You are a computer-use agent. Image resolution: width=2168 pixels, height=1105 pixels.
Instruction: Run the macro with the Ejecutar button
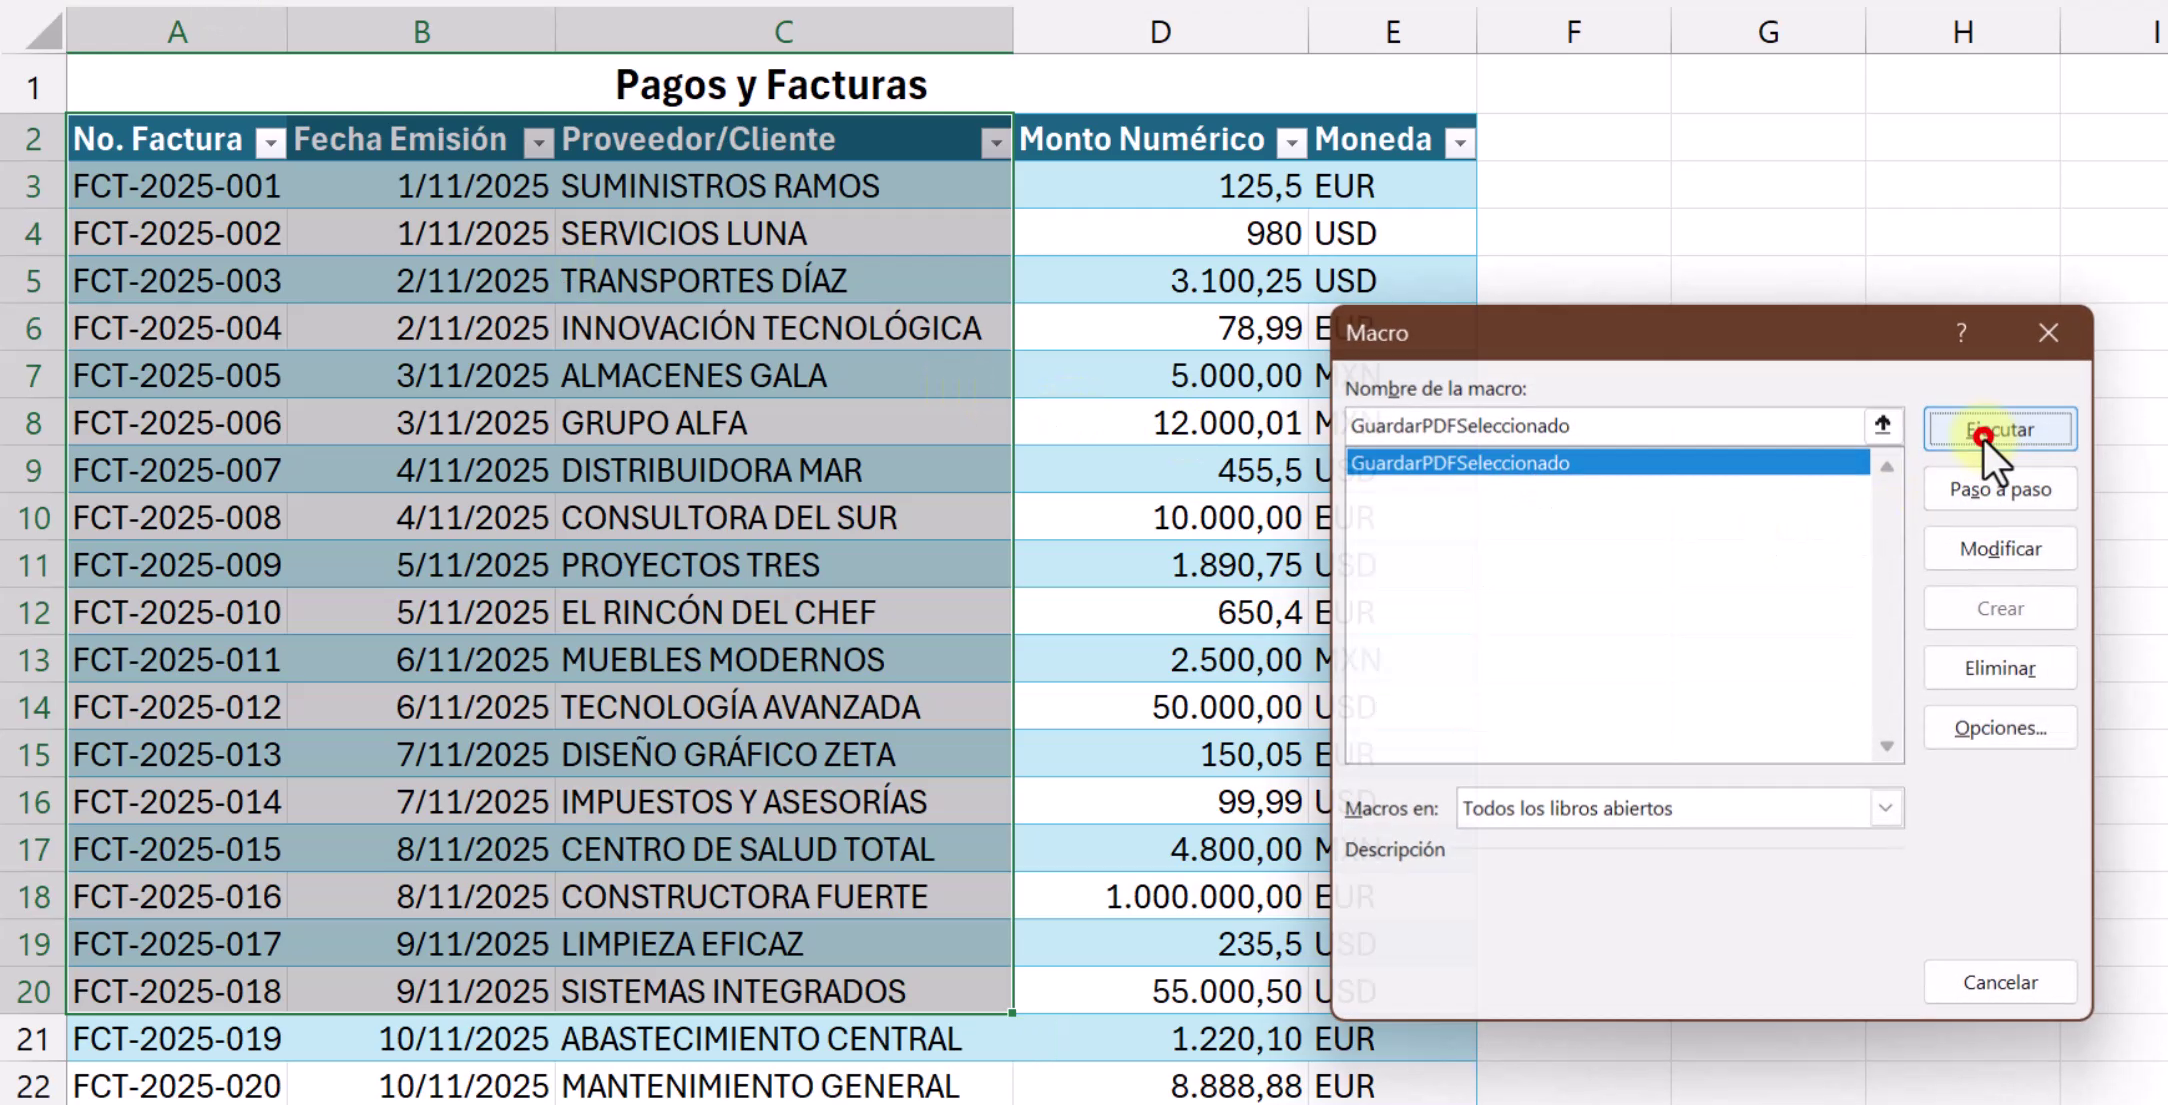pyautogui.click(x=1999, y=428)
